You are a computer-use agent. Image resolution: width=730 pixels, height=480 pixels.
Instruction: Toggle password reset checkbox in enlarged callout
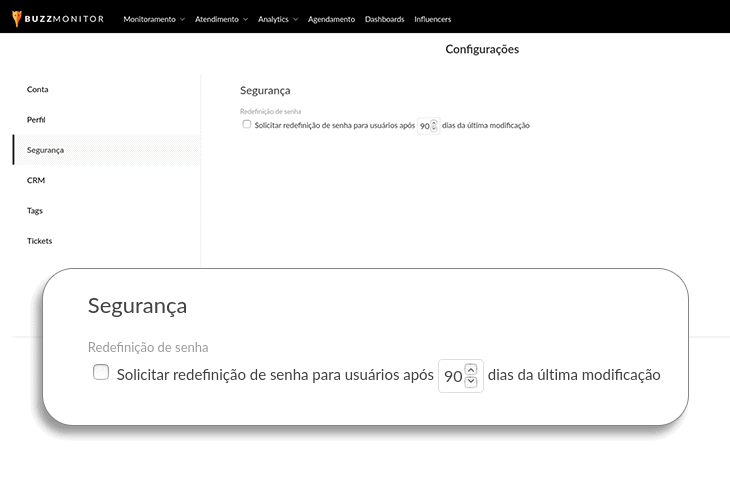pyautogui.click(x=100, y=373)
